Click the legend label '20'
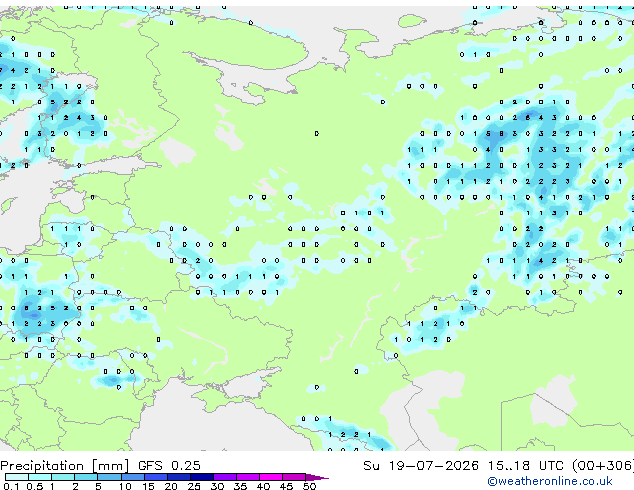 (x=171, y=486)
